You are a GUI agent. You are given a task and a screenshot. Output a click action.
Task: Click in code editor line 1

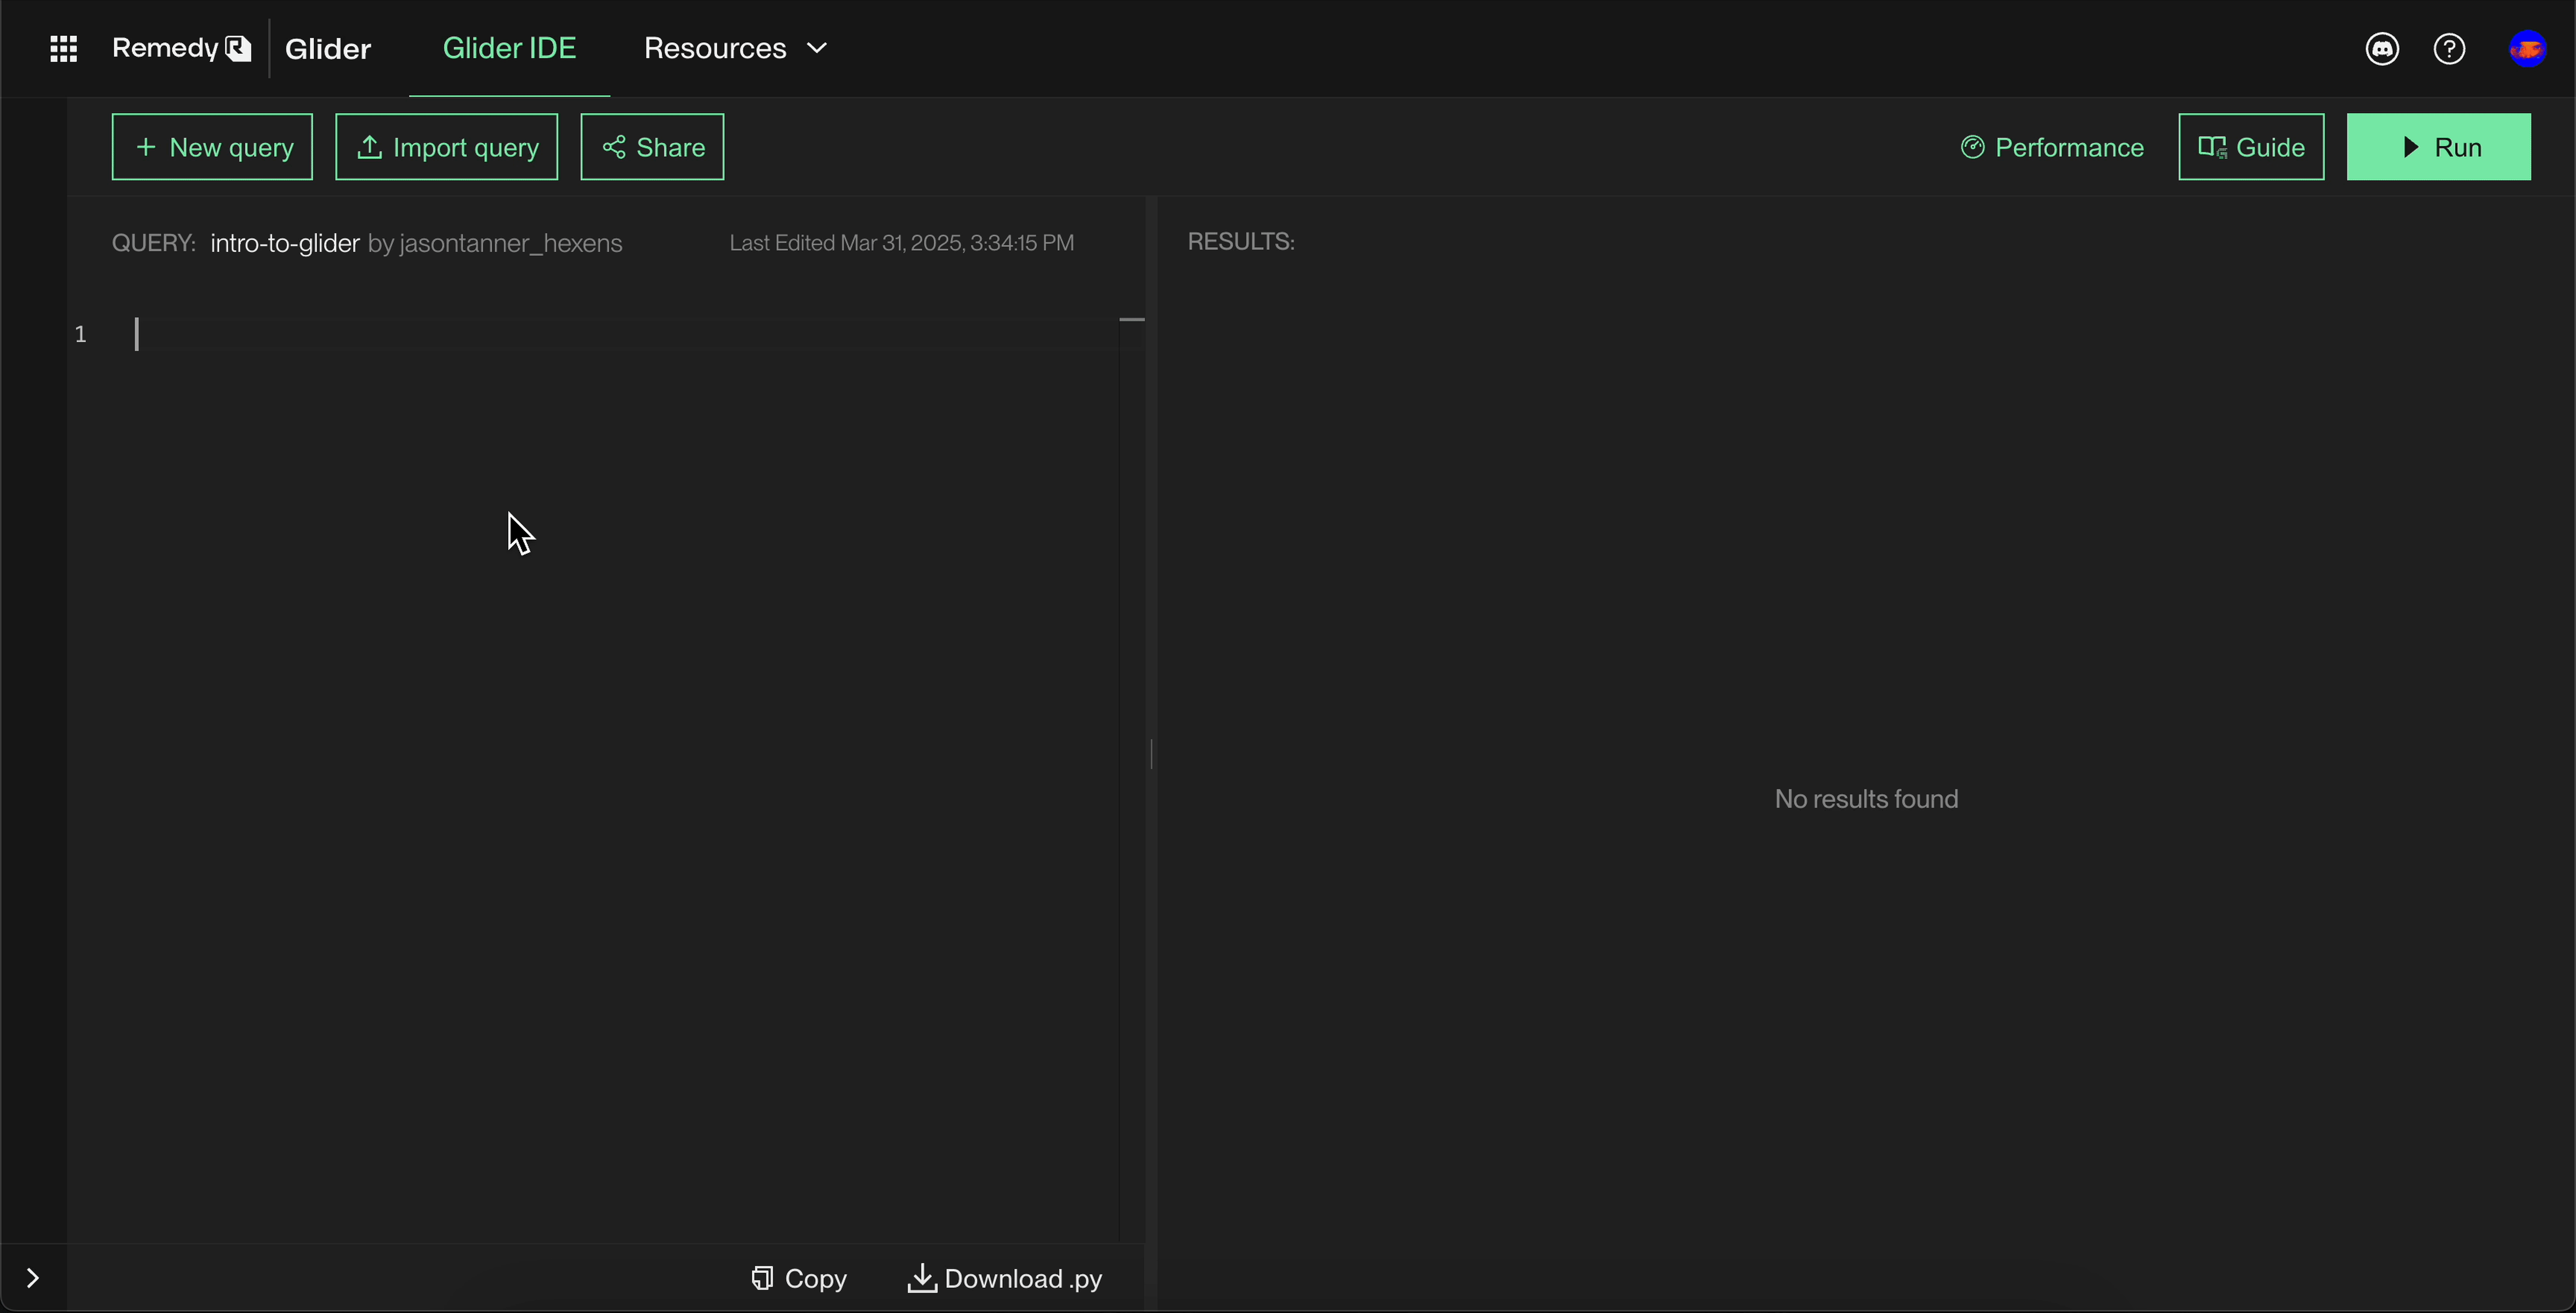(600, 334)
